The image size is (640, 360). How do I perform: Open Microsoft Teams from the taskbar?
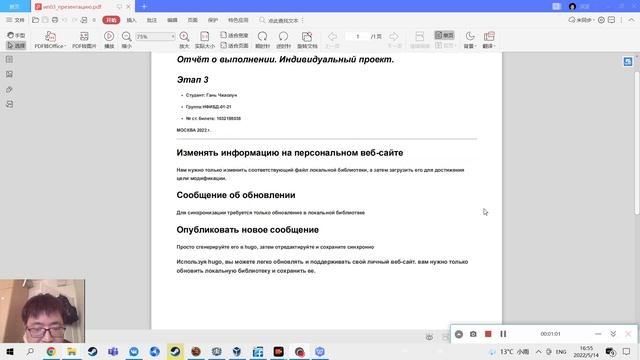(113, 351)
